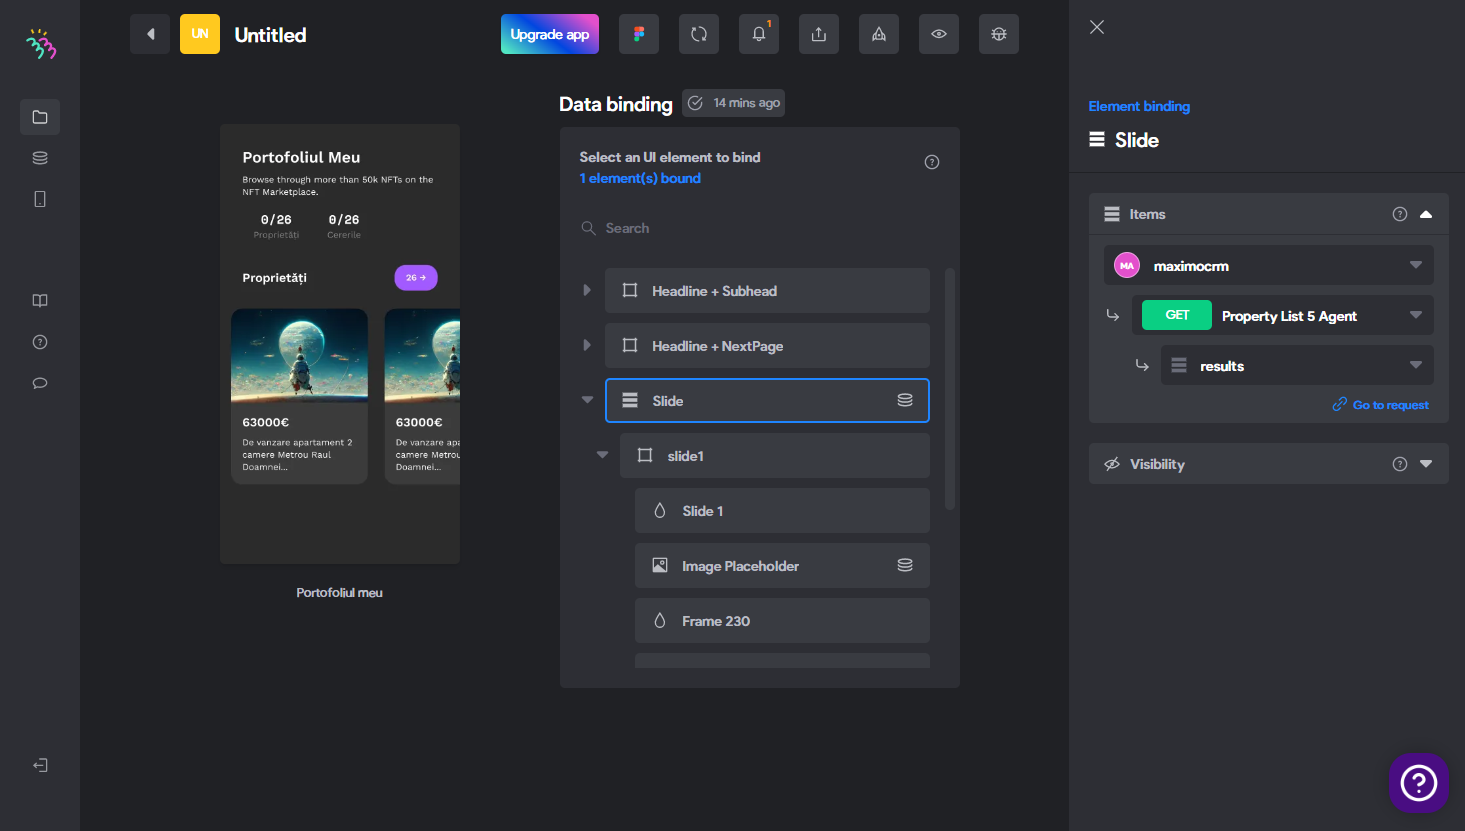This screenshot has height=831, width=1465.
Task: Open the debug bug icon
Action: tap(999, 34)
